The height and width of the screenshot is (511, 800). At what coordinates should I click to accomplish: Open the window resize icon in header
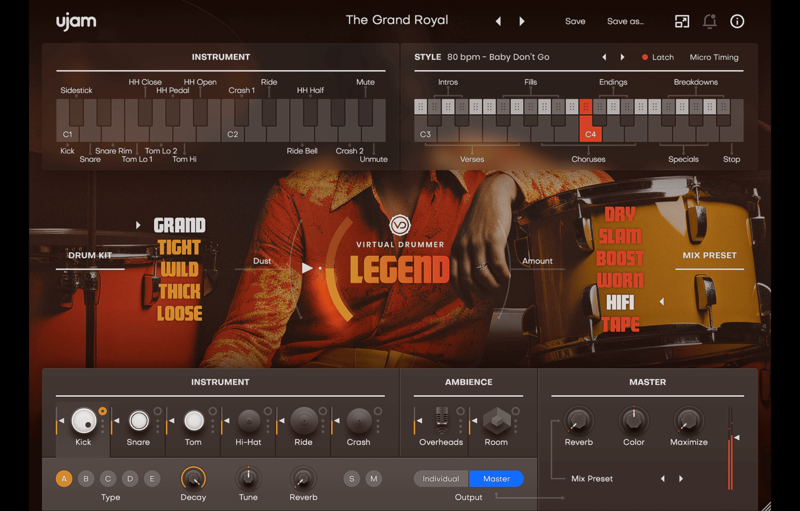682,21
